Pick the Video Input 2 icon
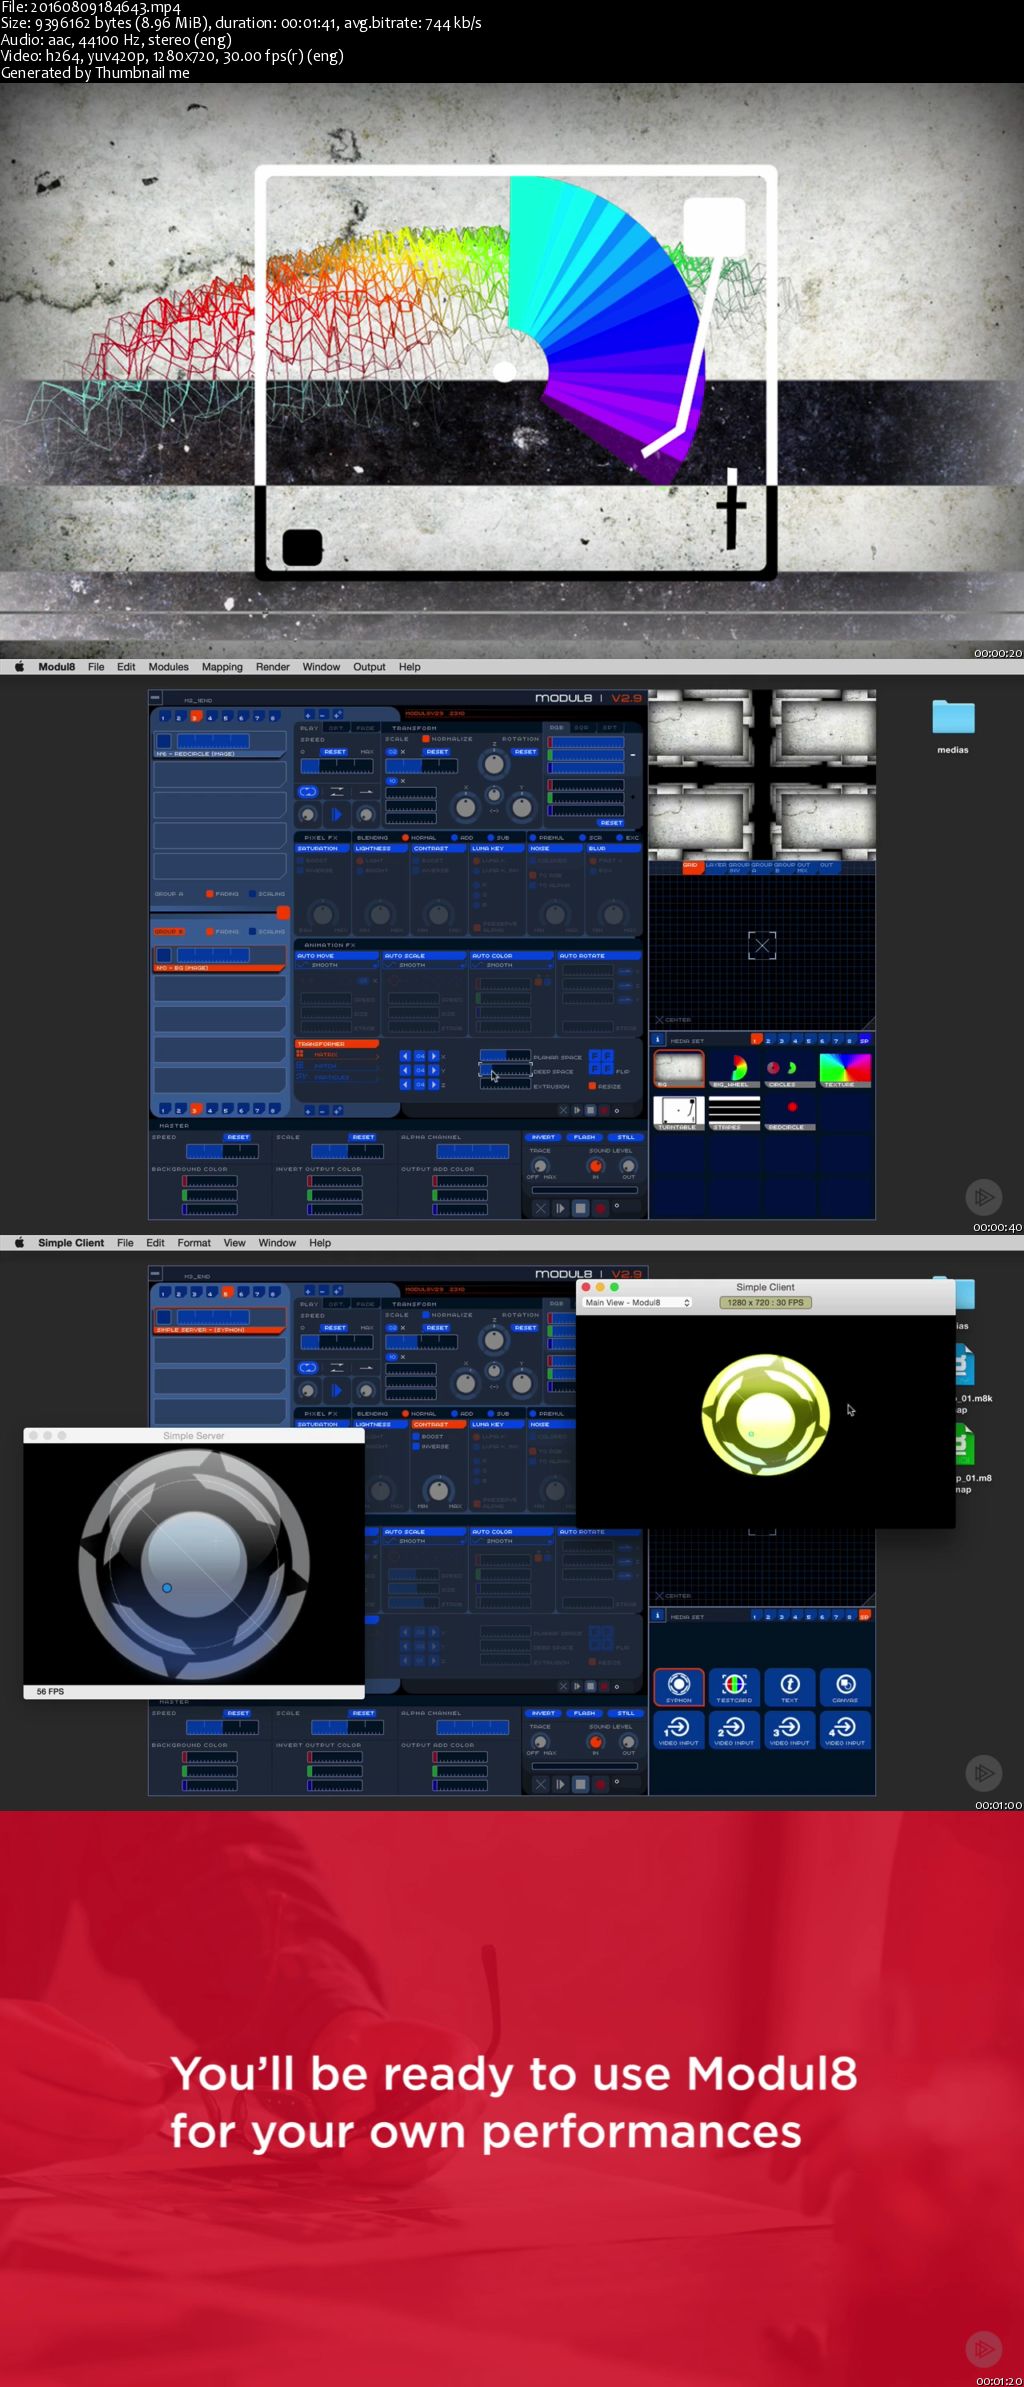Image resolution: width=1024 pixels, height=2387 pixels. (x=734, y=1730)
